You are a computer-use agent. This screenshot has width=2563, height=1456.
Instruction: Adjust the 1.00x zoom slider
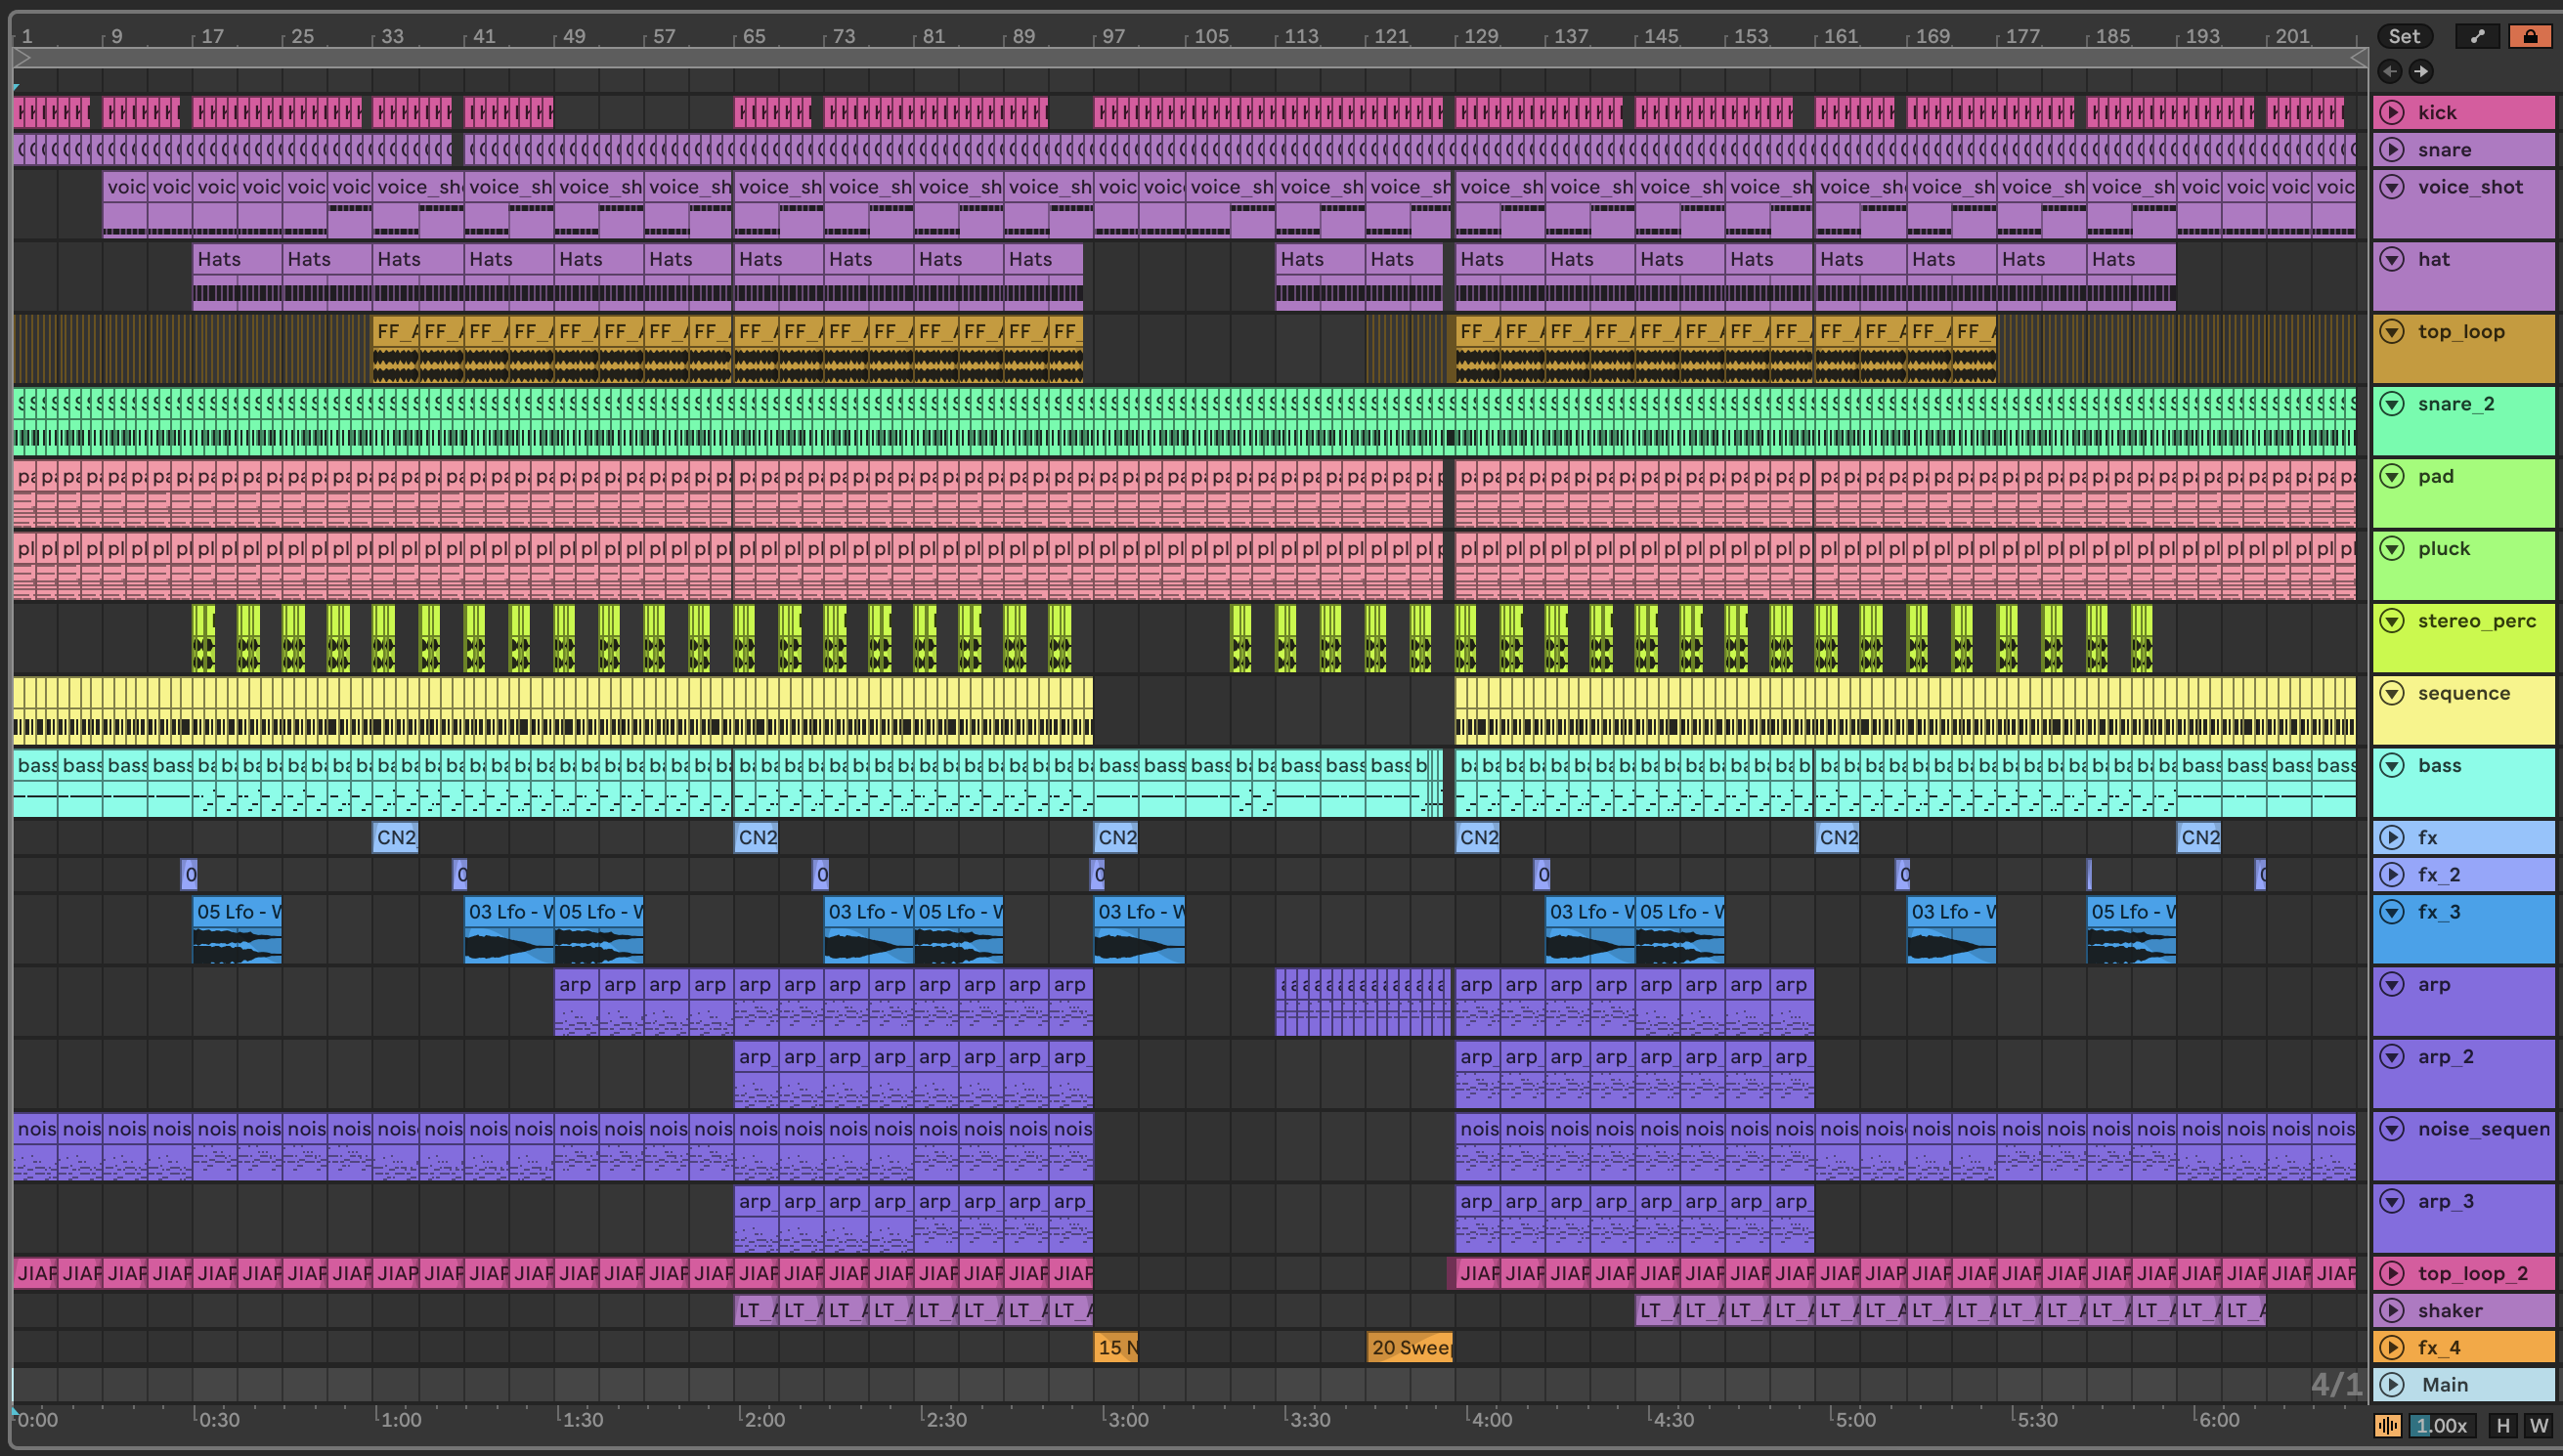click(2442, 1426)
